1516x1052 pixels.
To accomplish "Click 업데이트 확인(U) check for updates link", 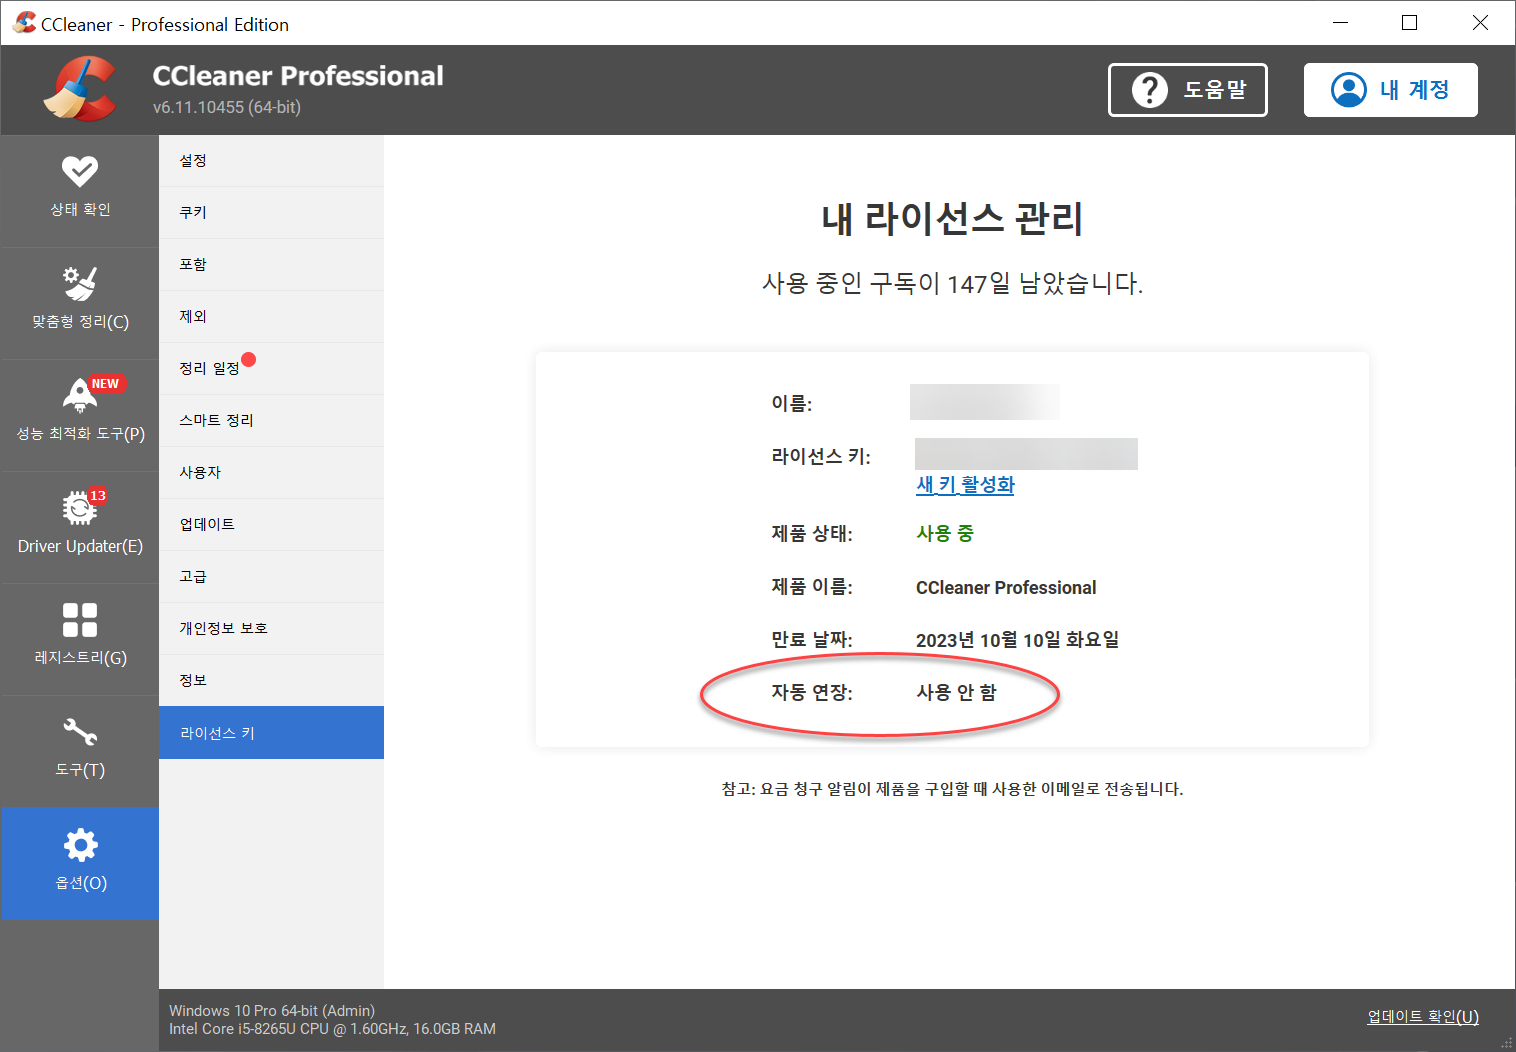I will [1423, 1017].
